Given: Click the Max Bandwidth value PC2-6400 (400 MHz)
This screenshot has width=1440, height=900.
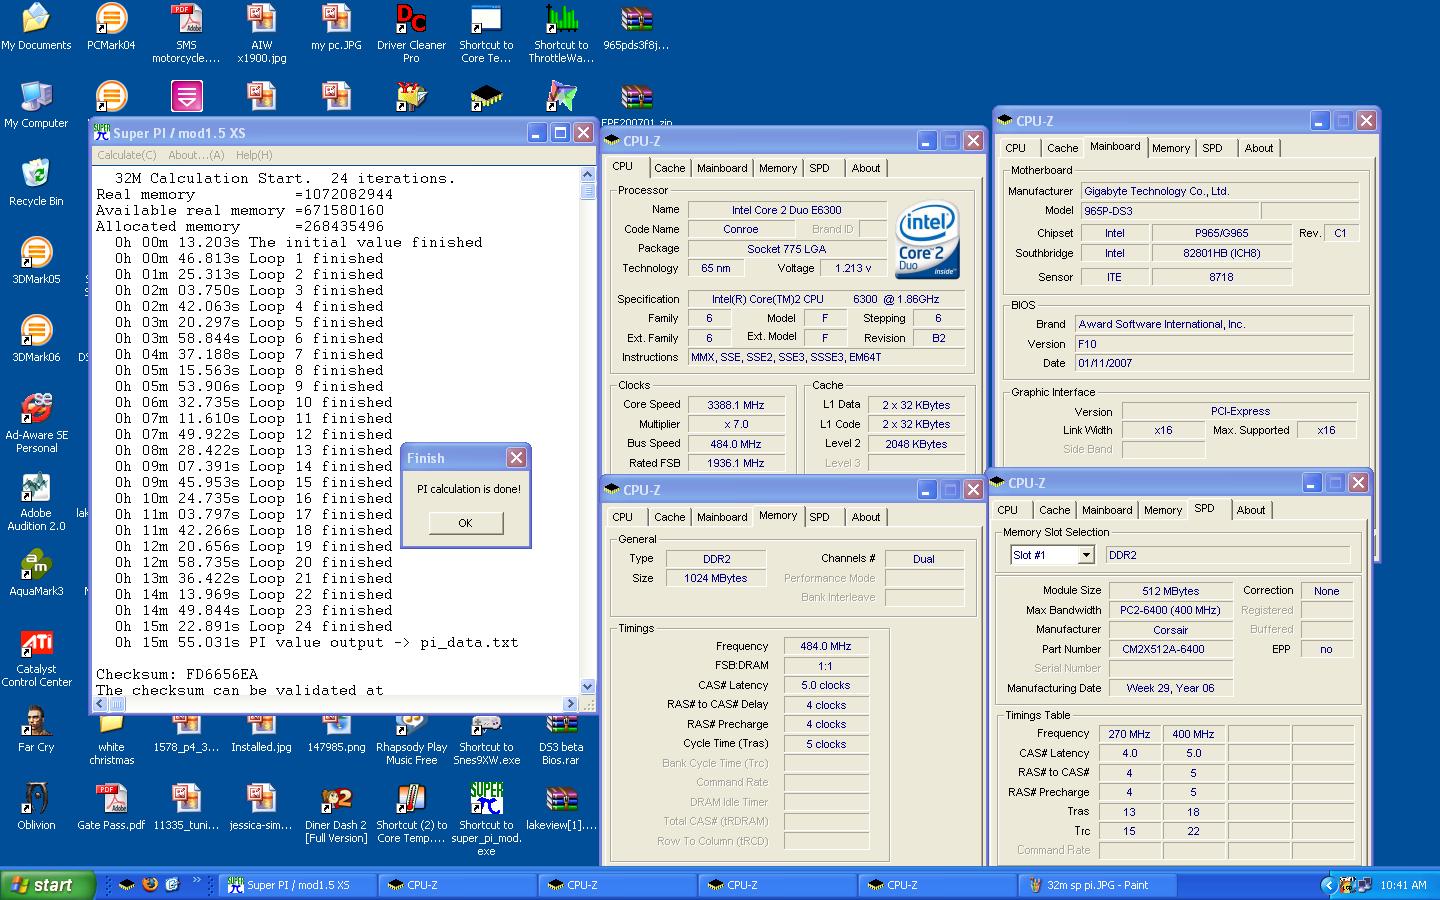Looking at the screenshot, I should pos(1170,610).
